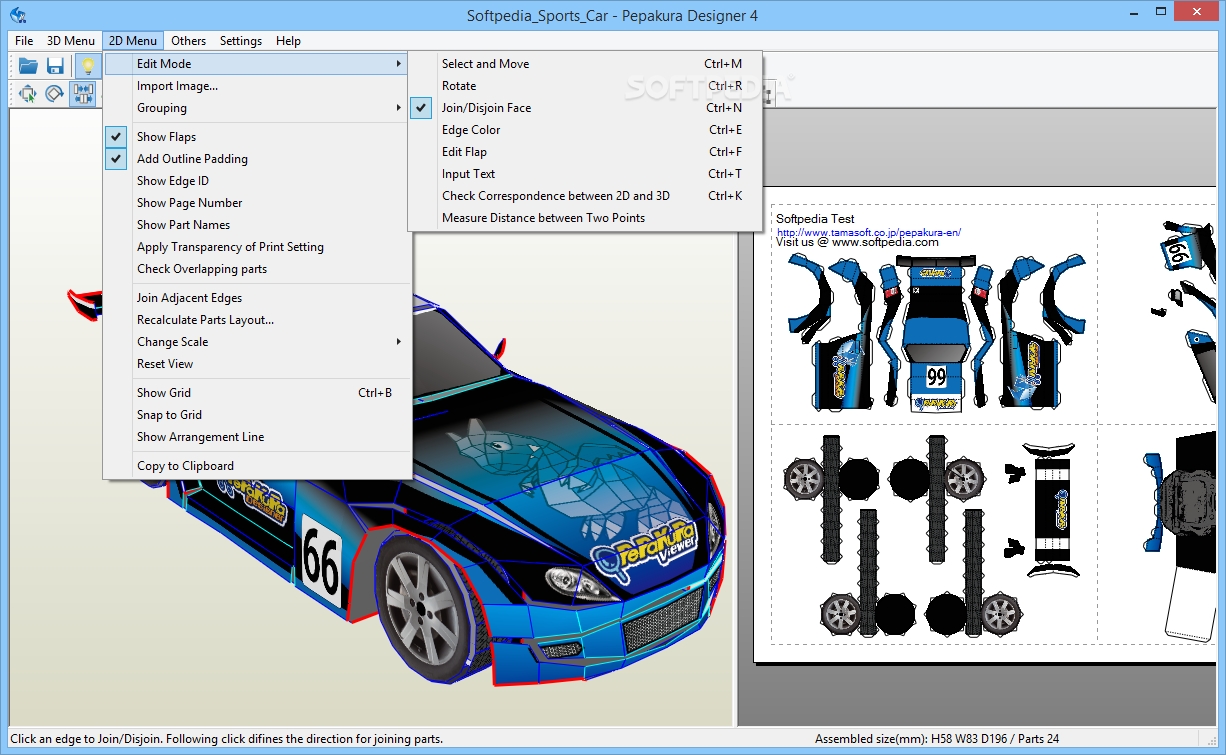Select checked Join/Disjoin Face submenu entry

click(585, 108)
